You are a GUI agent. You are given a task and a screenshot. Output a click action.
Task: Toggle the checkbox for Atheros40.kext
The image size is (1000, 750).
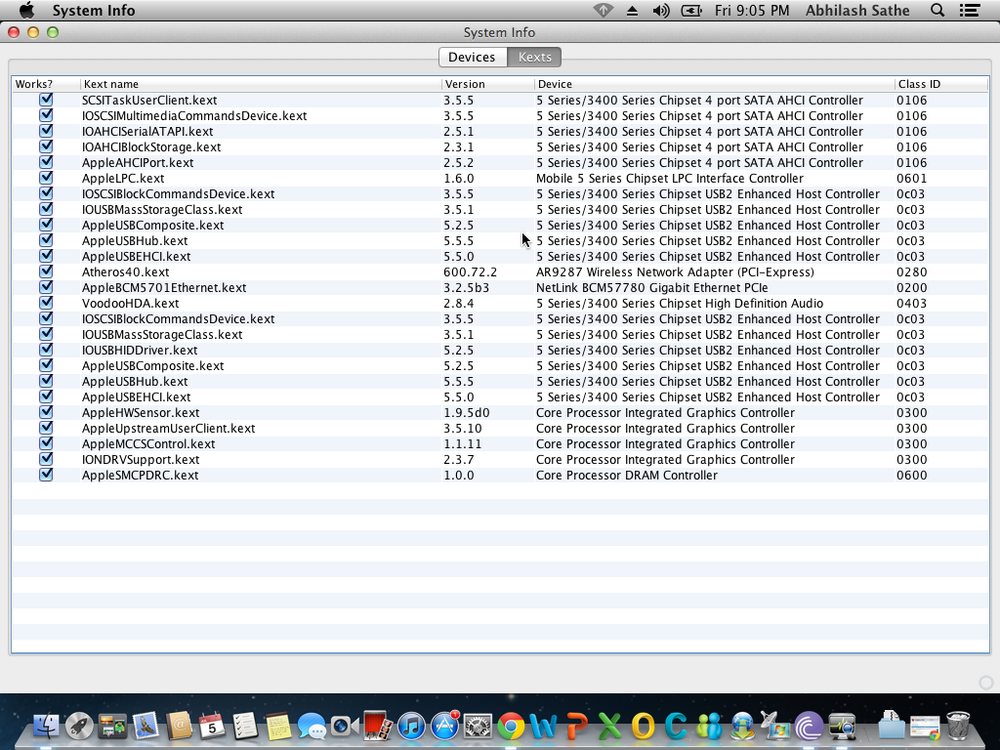(x=46, y=272)
